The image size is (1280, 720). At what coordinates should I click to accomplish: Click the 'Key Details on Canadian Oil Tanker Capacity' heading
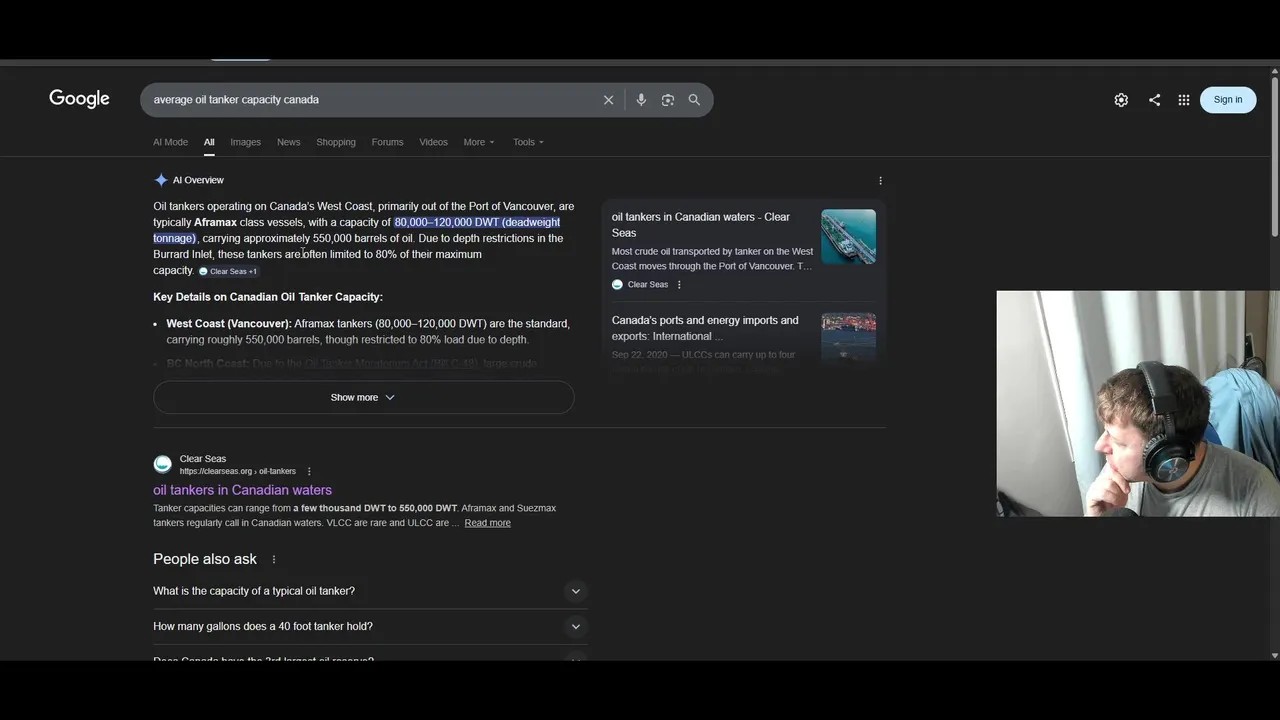(268, 297)
